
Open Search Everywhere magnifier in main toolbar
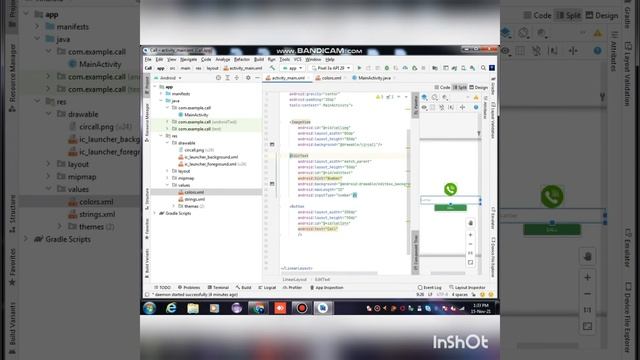click(x=483, y=68)
